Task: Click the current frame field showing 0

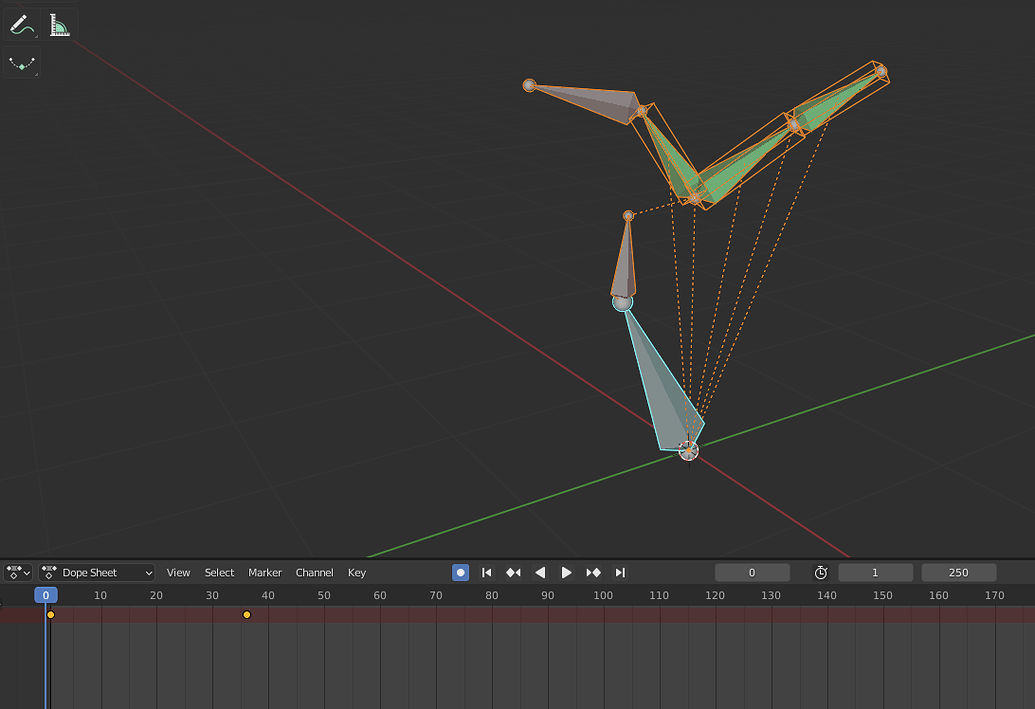Action: [x=752, y=572]
